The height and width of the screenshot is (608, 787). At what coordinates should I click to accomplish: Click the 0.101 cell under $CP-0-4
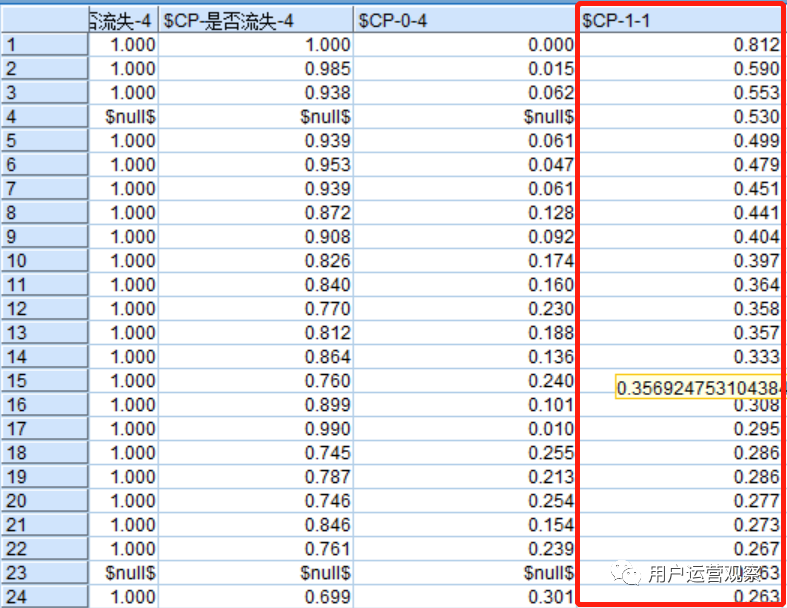[465, 405]
